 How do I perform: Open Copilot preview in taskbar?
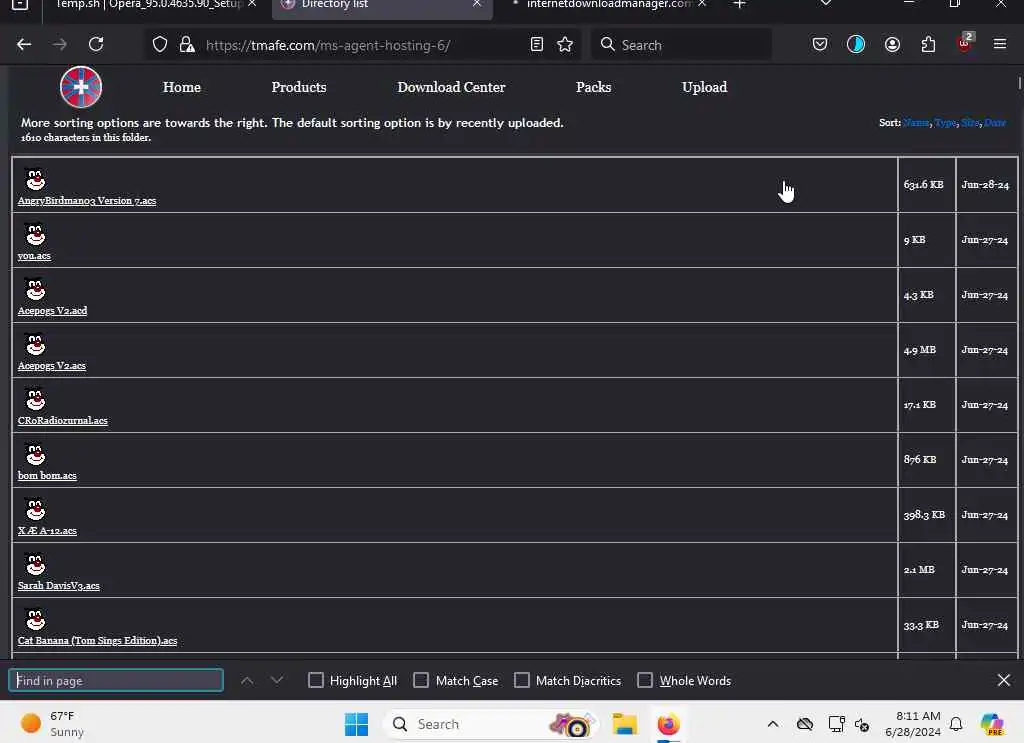[992, 724]
